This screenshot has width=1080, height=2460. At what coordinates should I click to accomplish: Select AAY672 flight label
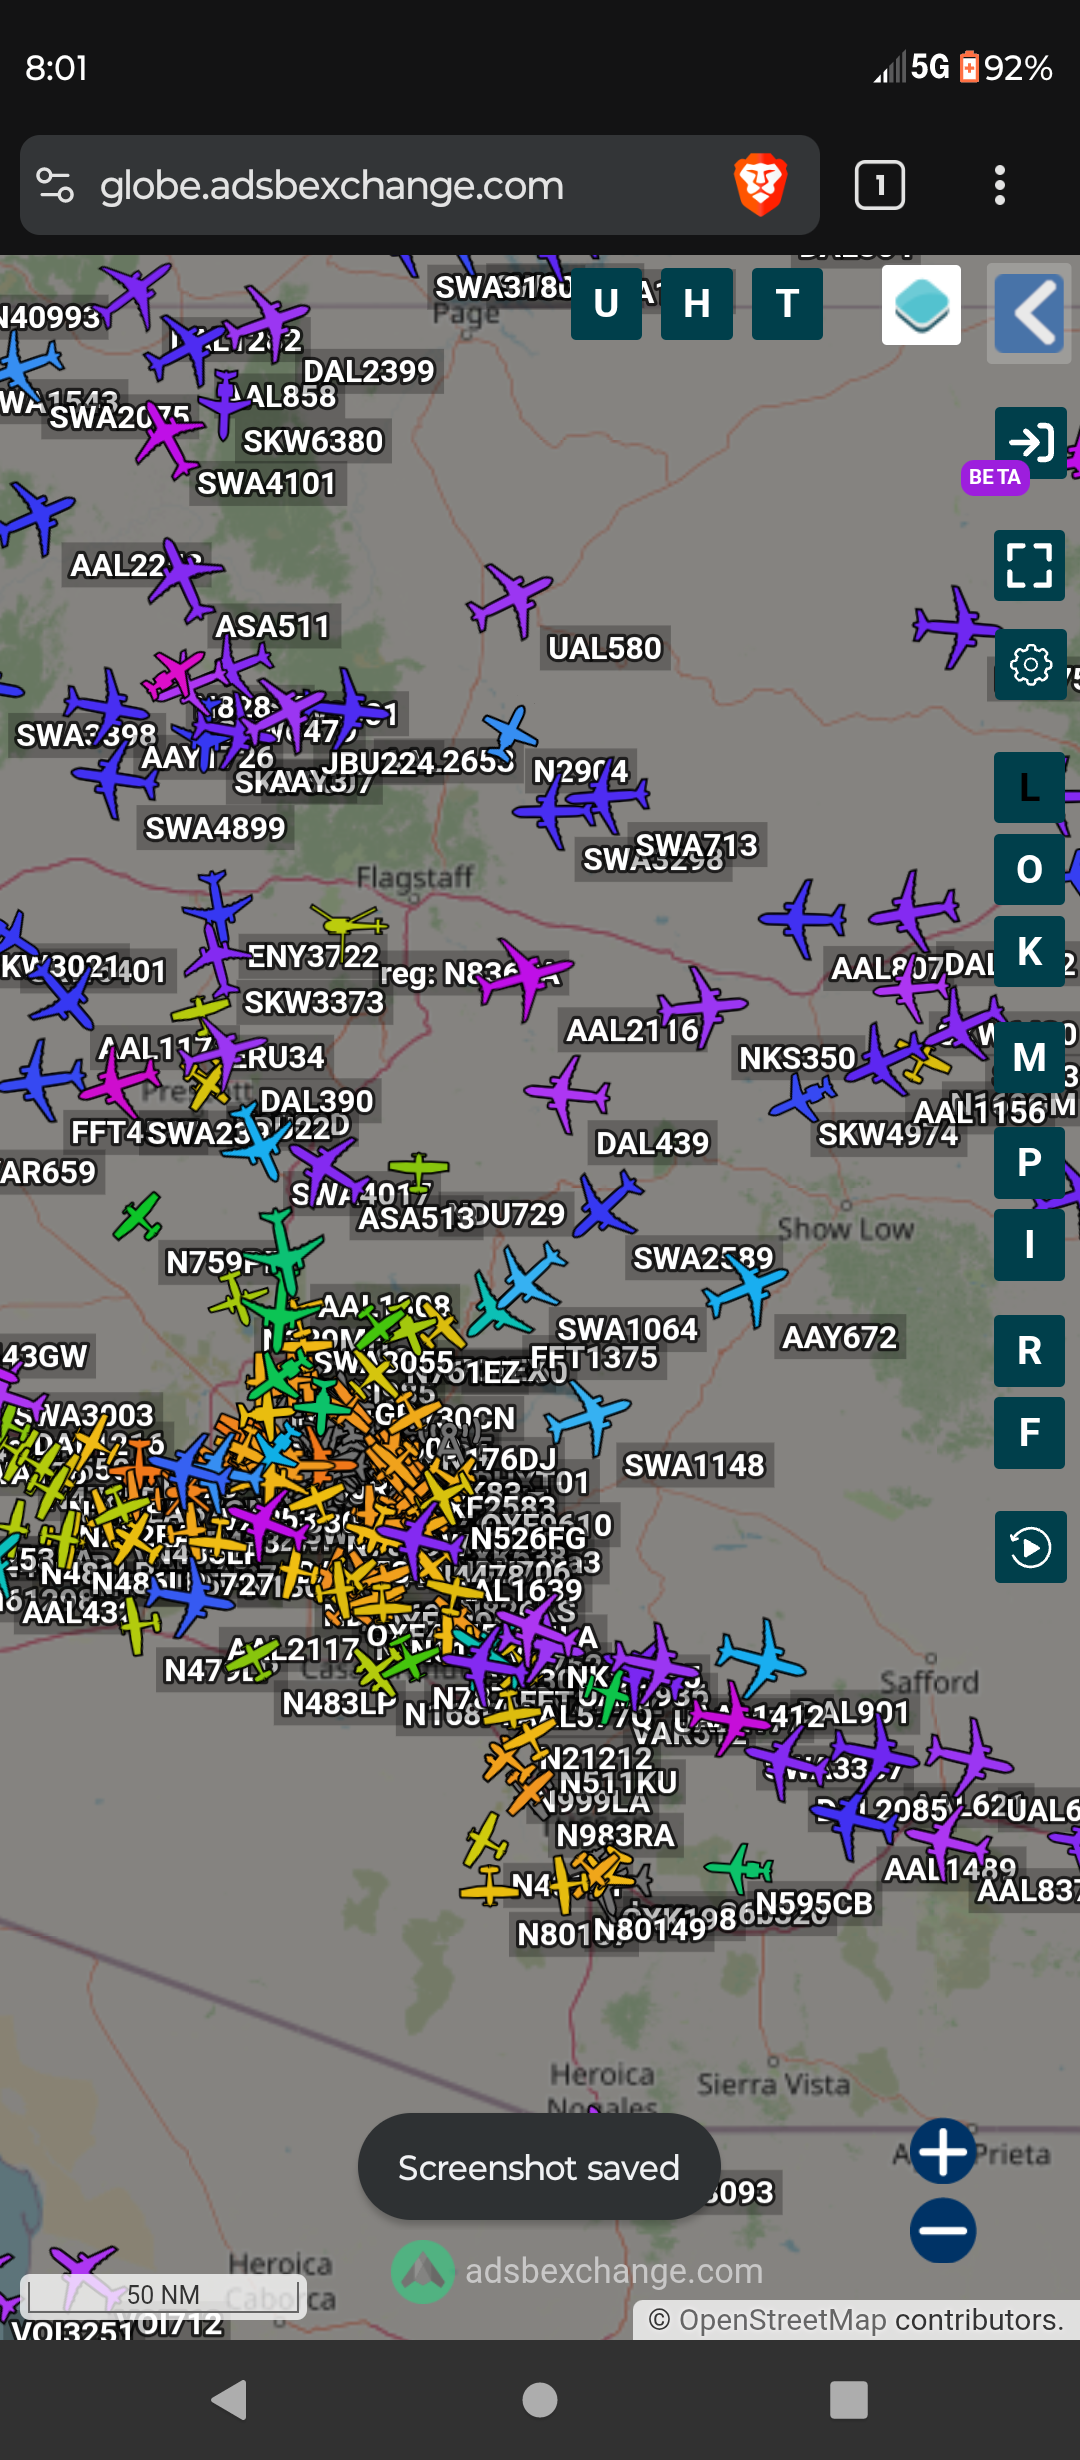pyautogui.click(x=839, y=1337)
